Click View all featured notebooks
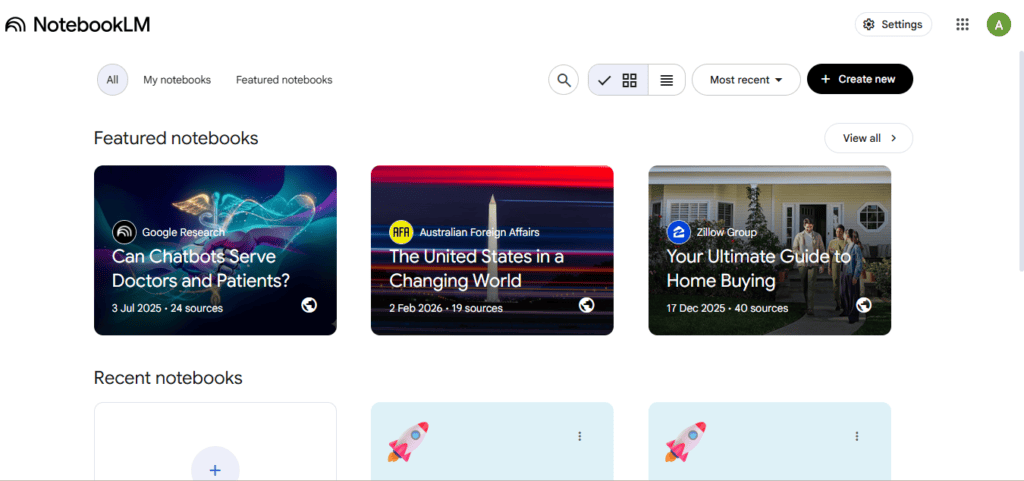Viewport: 1024px width, 481px height. 869,138
